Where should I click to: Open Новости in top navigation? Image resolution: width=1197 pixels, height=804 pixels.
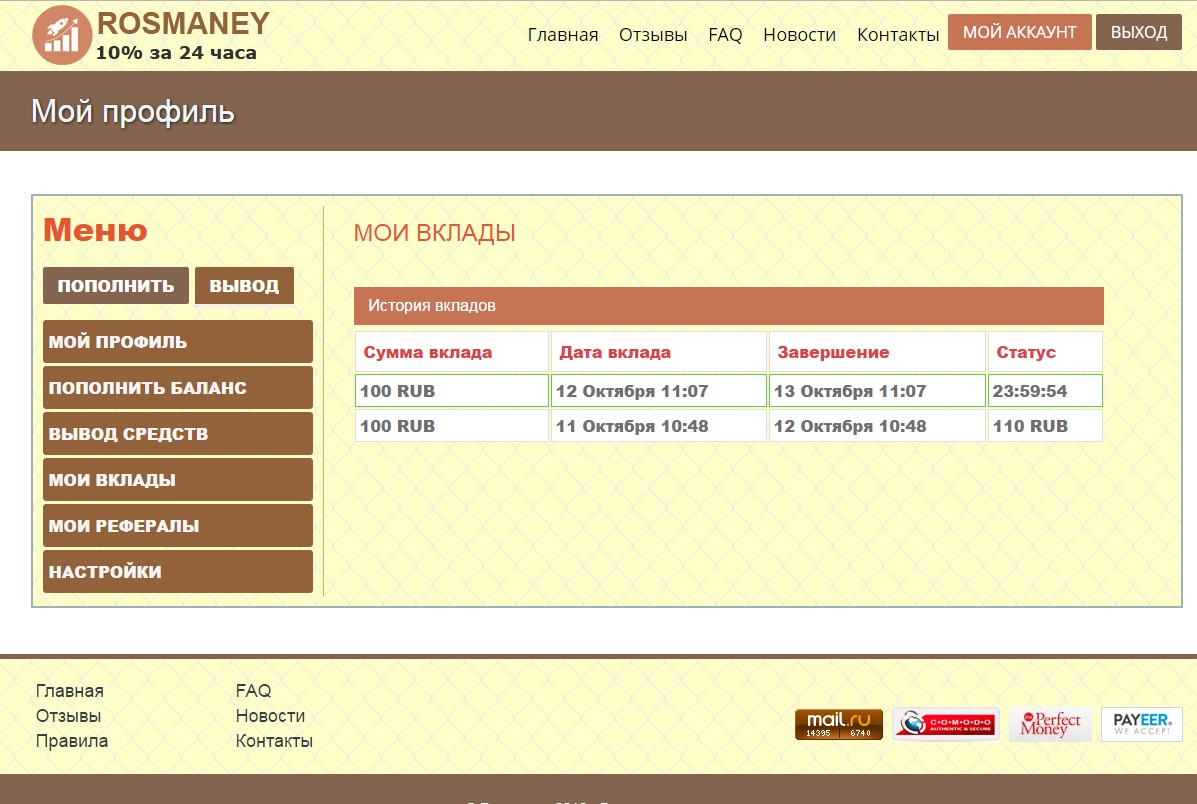[799, 35]
